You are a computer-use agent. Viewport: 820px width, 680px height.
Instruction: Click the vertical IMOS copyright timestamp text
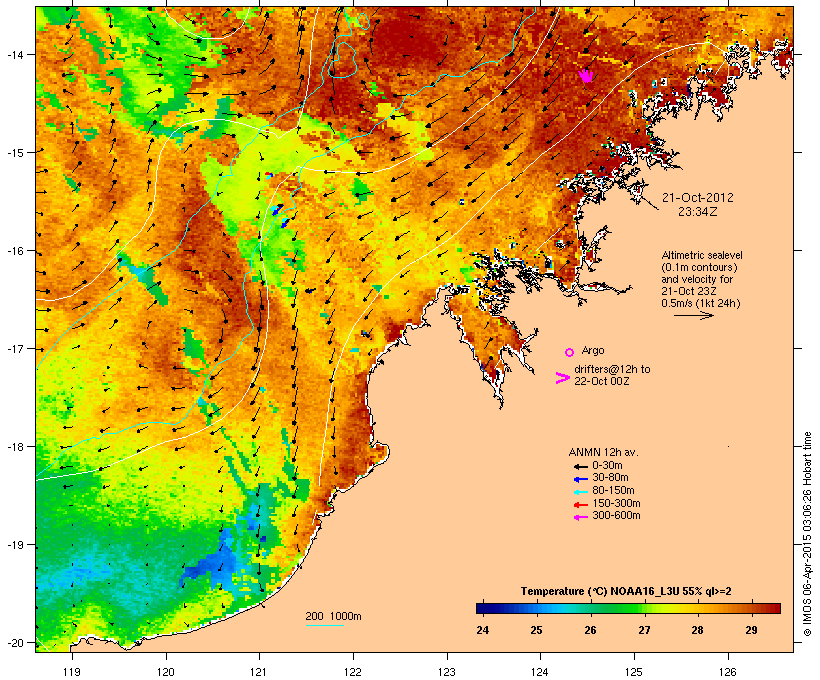point(807,534)
